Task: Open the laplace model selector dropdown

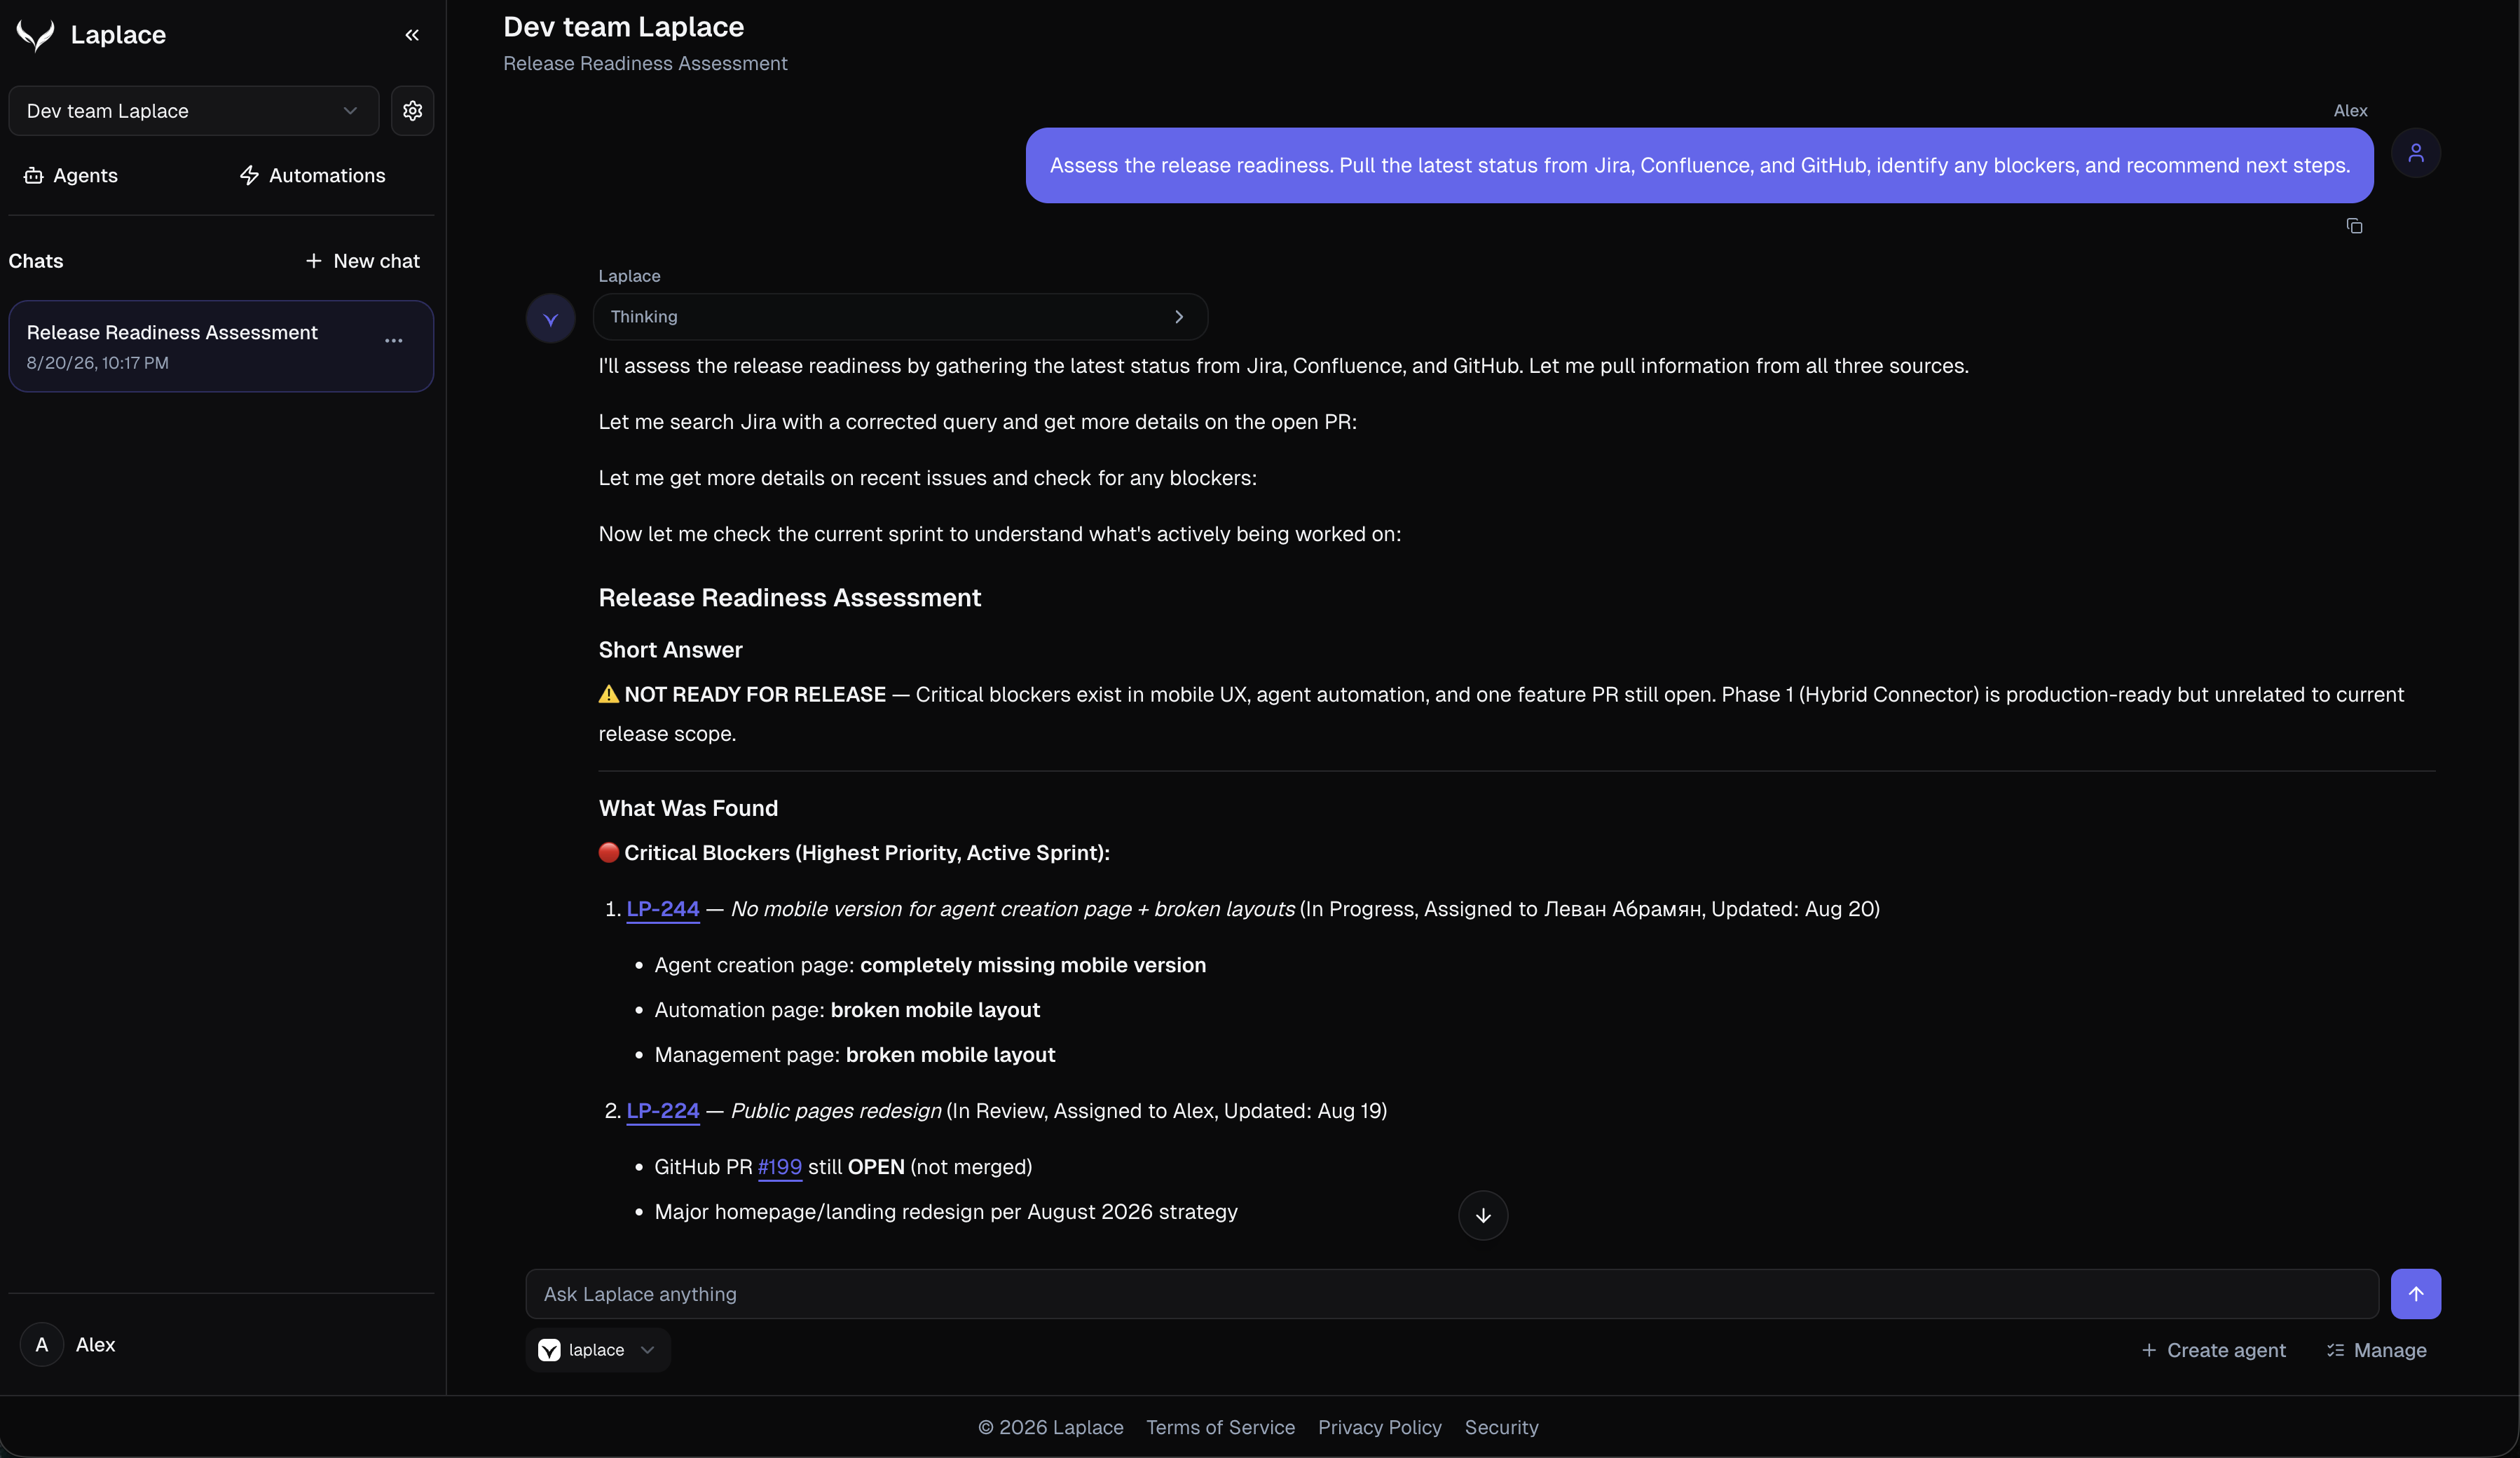Action: click(x=597, y=1350)
